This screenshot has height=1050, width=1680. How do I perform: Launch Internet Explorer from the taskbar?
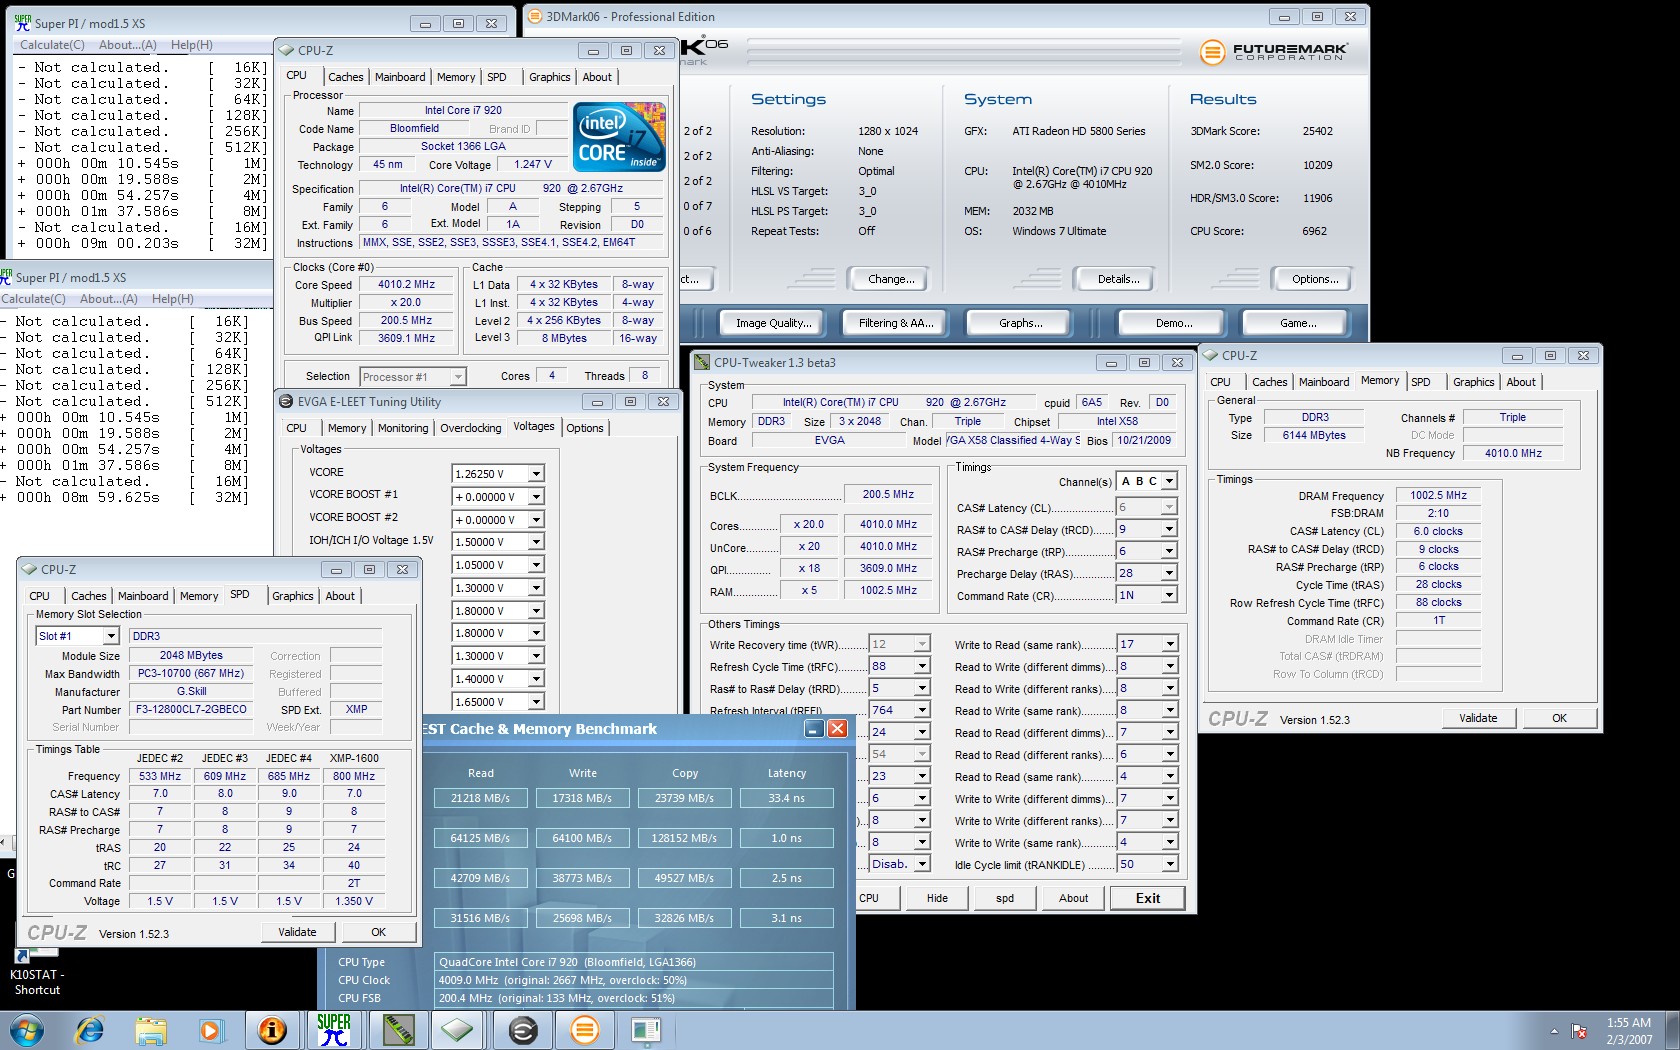click(90, 1029)
